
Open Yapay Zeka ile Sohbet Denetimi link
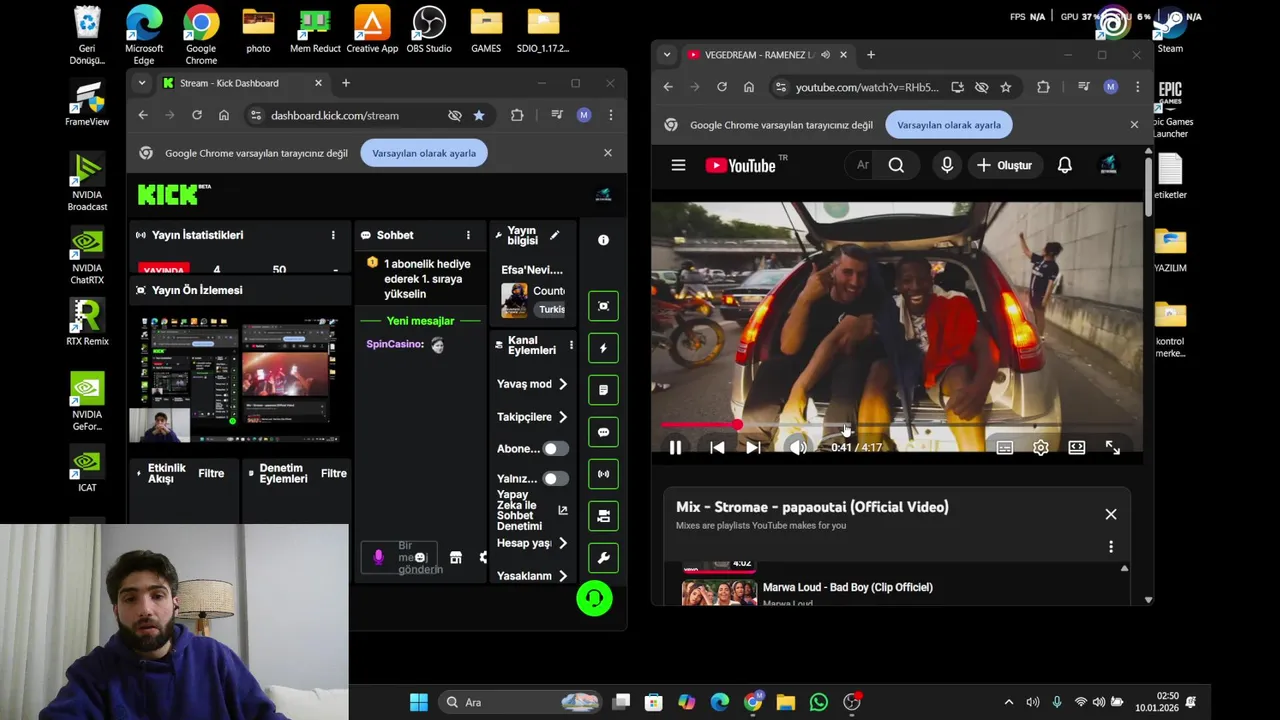click(x=531, y=511)
